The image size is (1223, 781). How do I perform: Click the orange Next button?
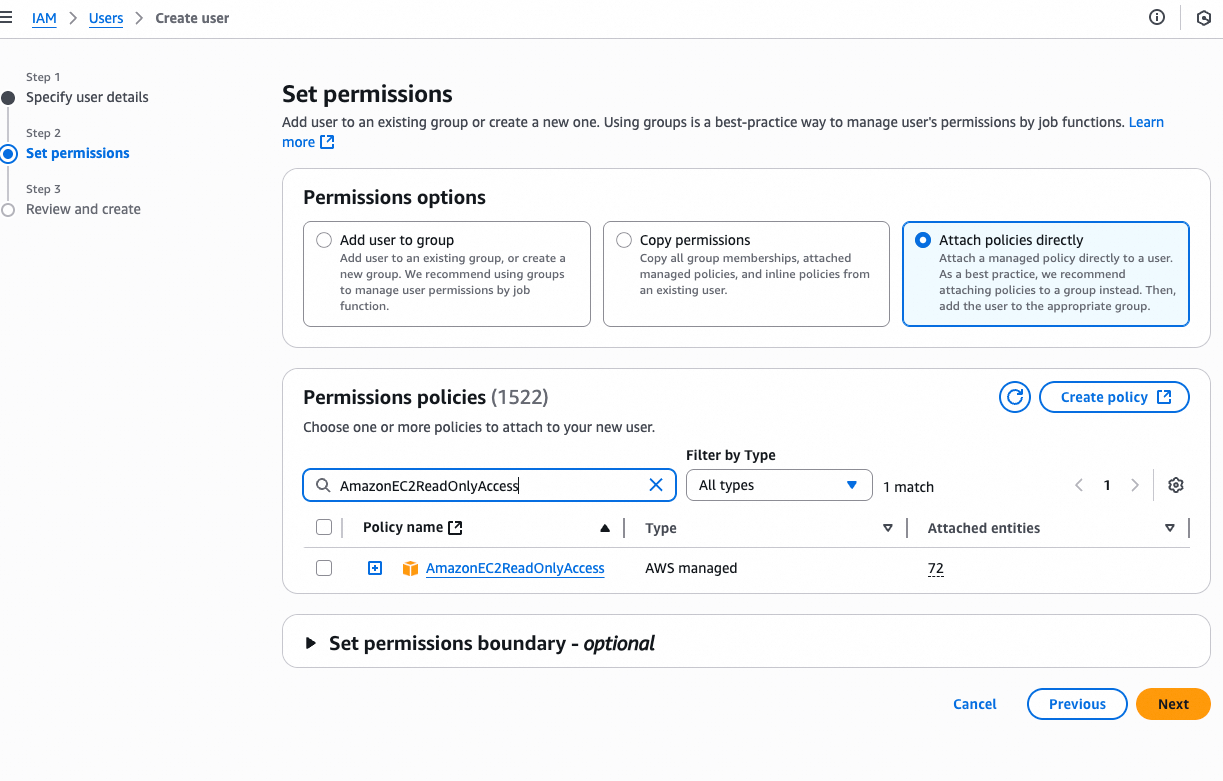[x=1173, y=704]
